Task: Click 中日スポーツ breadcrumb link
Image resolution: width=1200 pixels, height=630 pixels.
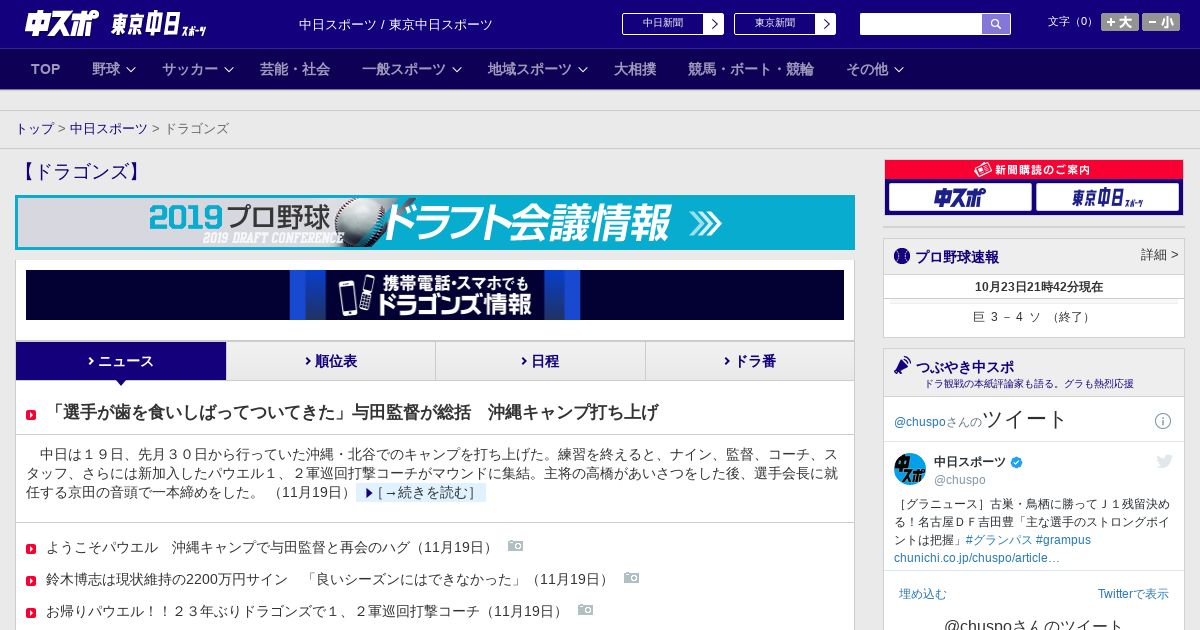Action: pyautogui.click(x=109, y=129)
